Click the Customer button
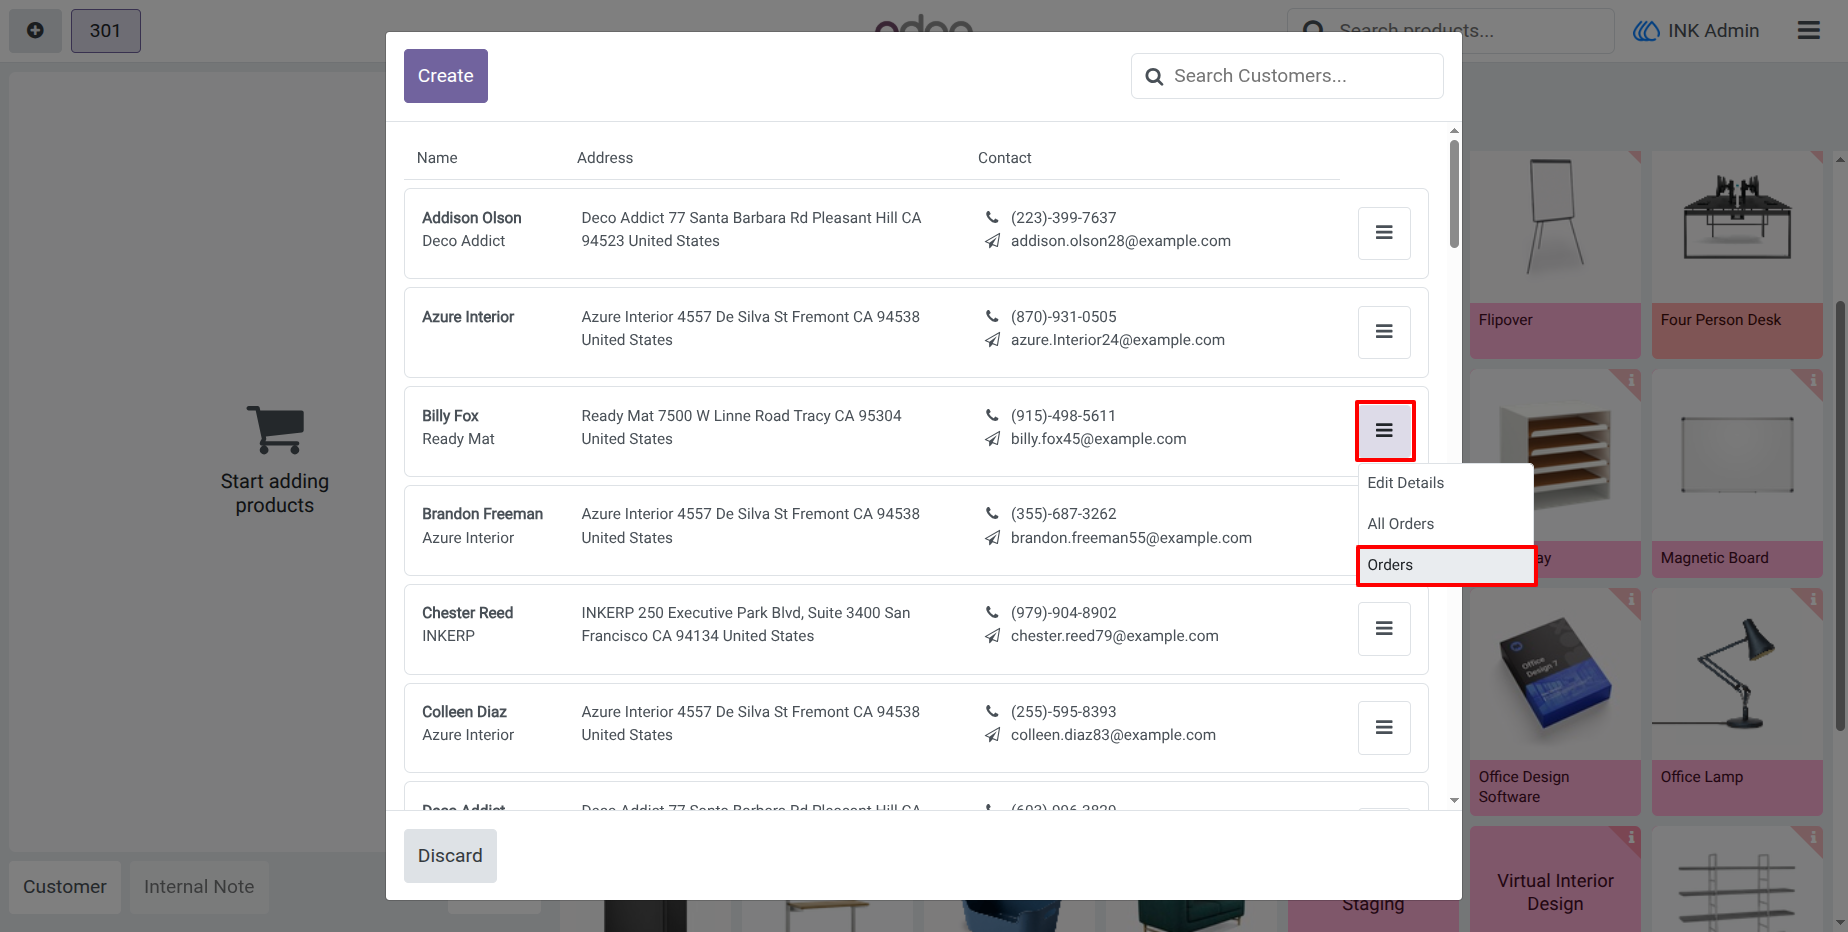 (65, 887)
